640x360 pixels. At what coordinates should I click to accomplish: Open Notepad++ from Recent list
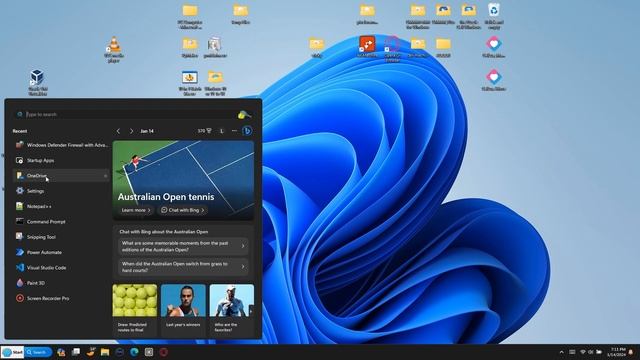pos(61,207)
